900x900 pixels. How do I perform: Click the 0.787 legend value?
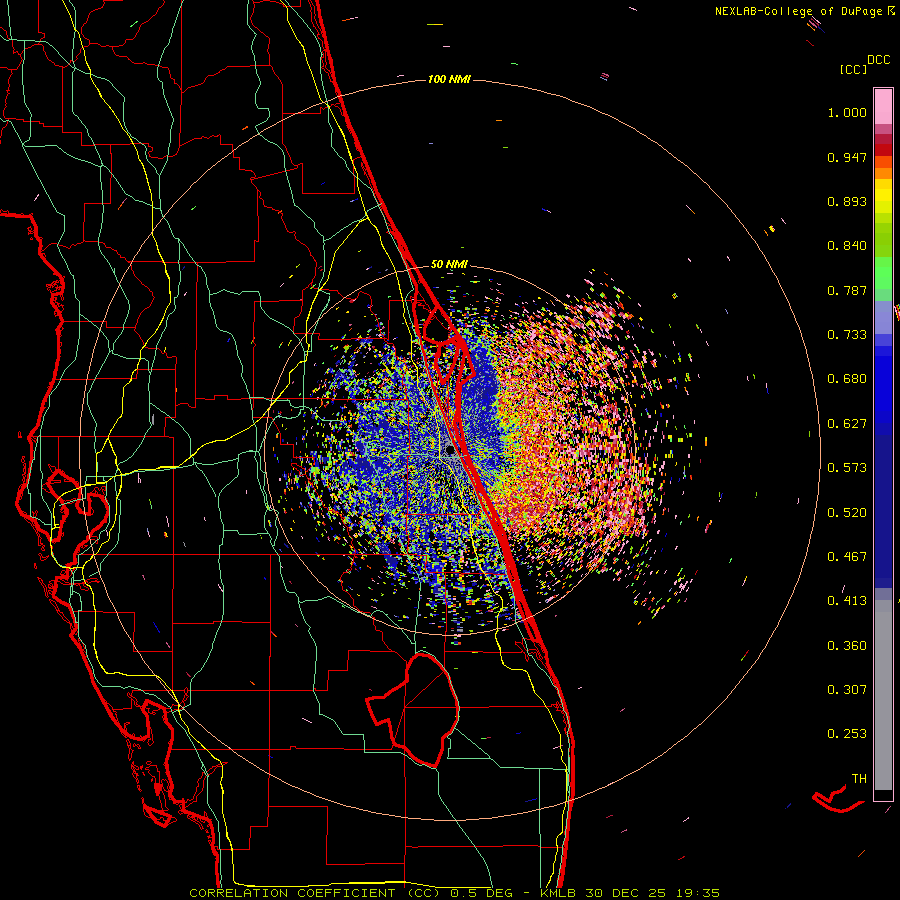pyautogui.click(x=847, y=290)
